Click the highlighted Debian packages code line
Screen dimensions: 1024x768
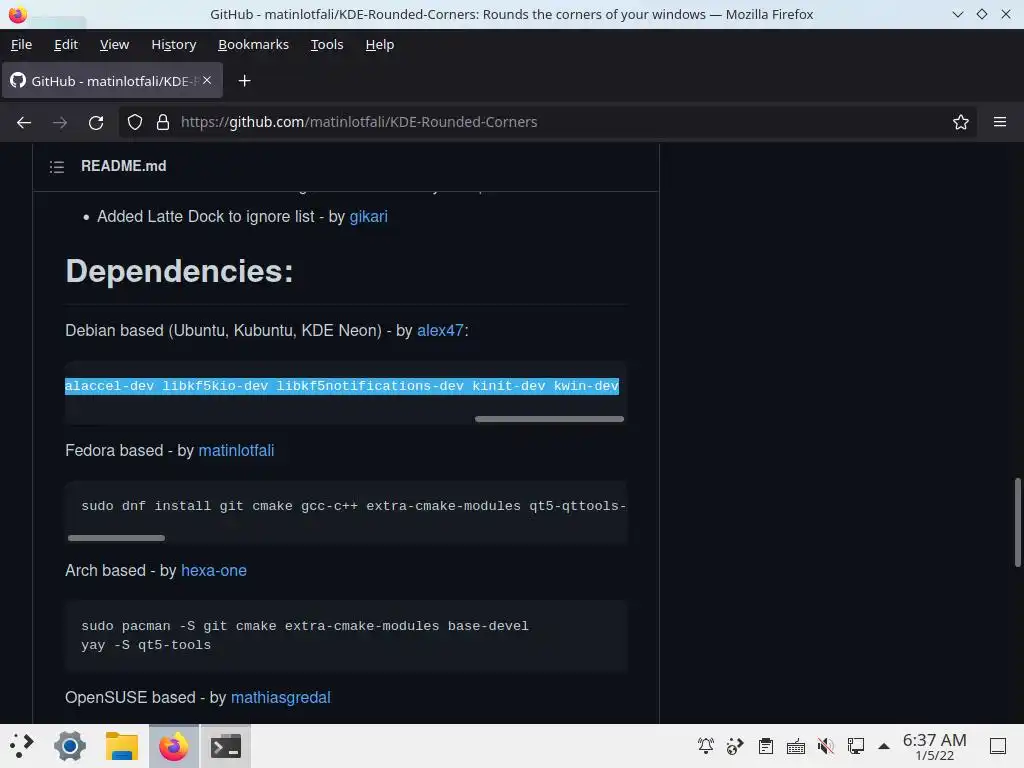point(342,386)
